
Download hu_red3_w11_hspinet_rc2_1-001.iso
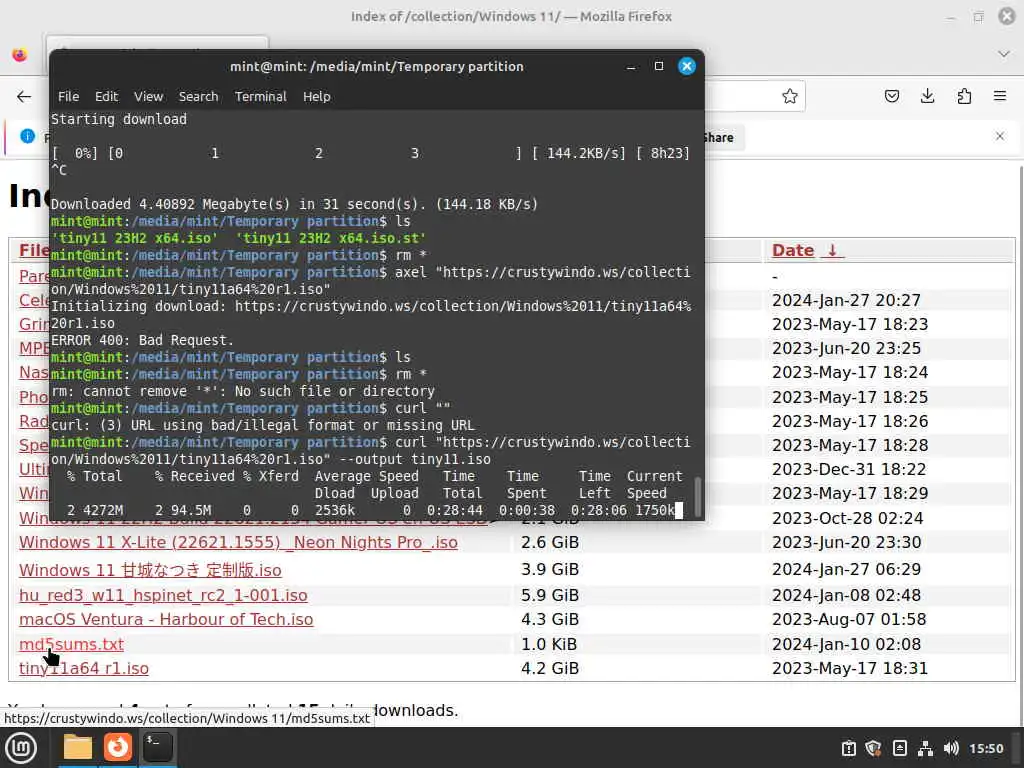click(163, 595)
